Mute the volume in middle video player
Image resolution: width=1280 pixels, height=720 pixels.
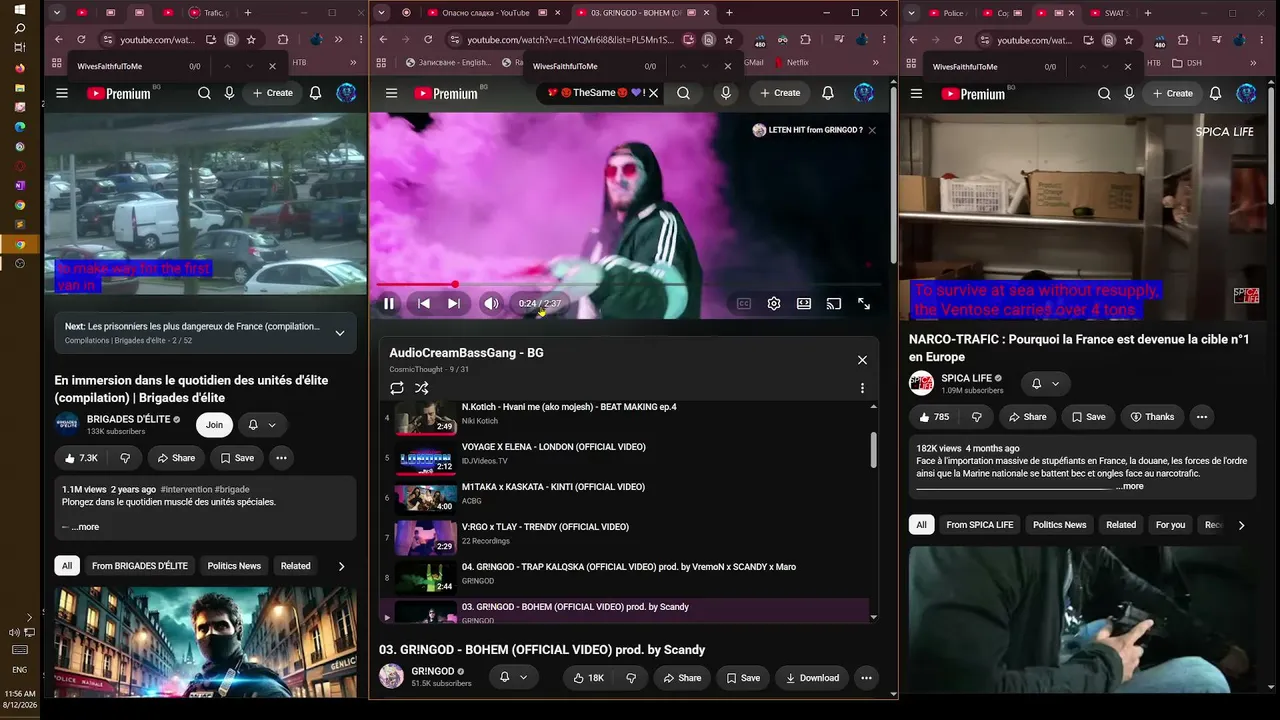[491, 303]
